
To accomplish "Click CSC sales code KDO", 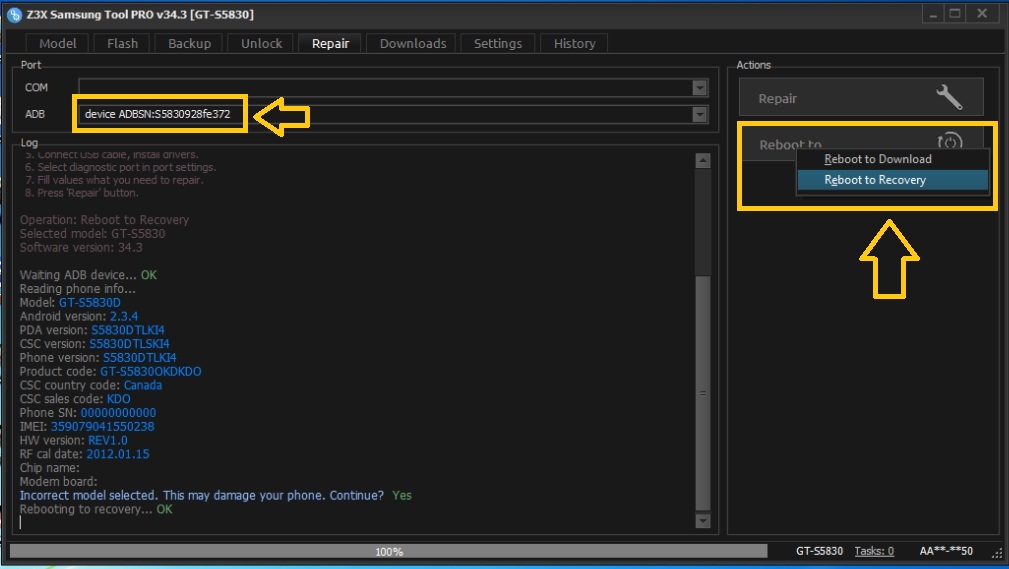I will [x=118, y=399].
